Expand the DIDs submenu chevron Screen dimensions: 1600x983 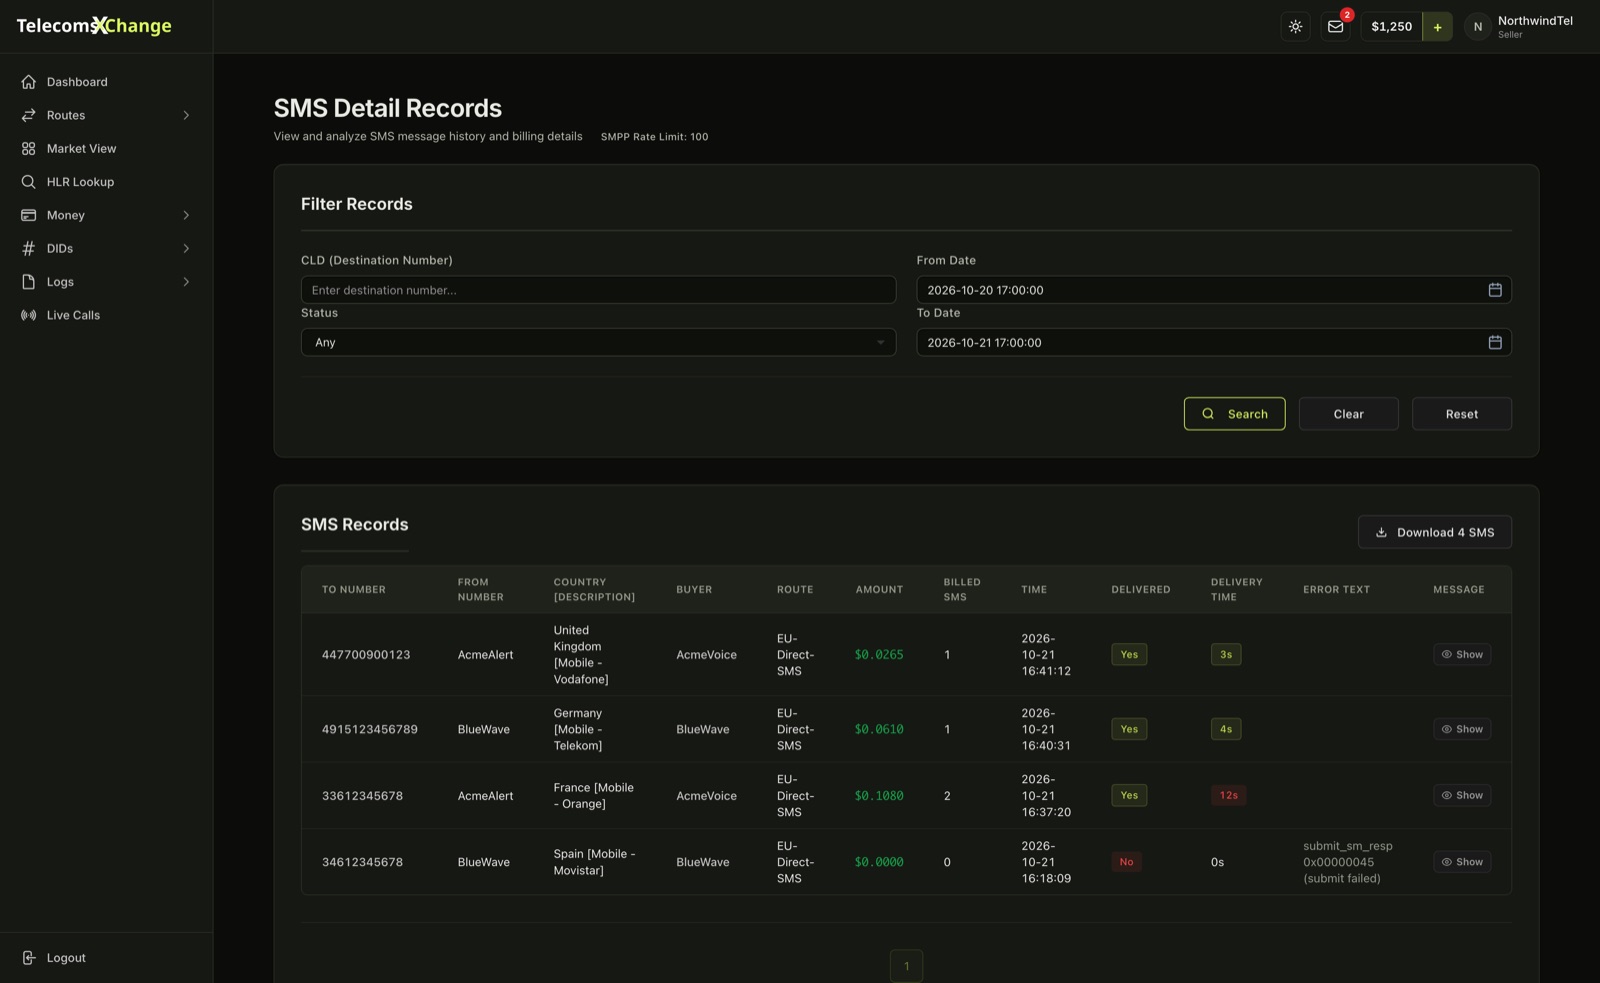point(186,248)
